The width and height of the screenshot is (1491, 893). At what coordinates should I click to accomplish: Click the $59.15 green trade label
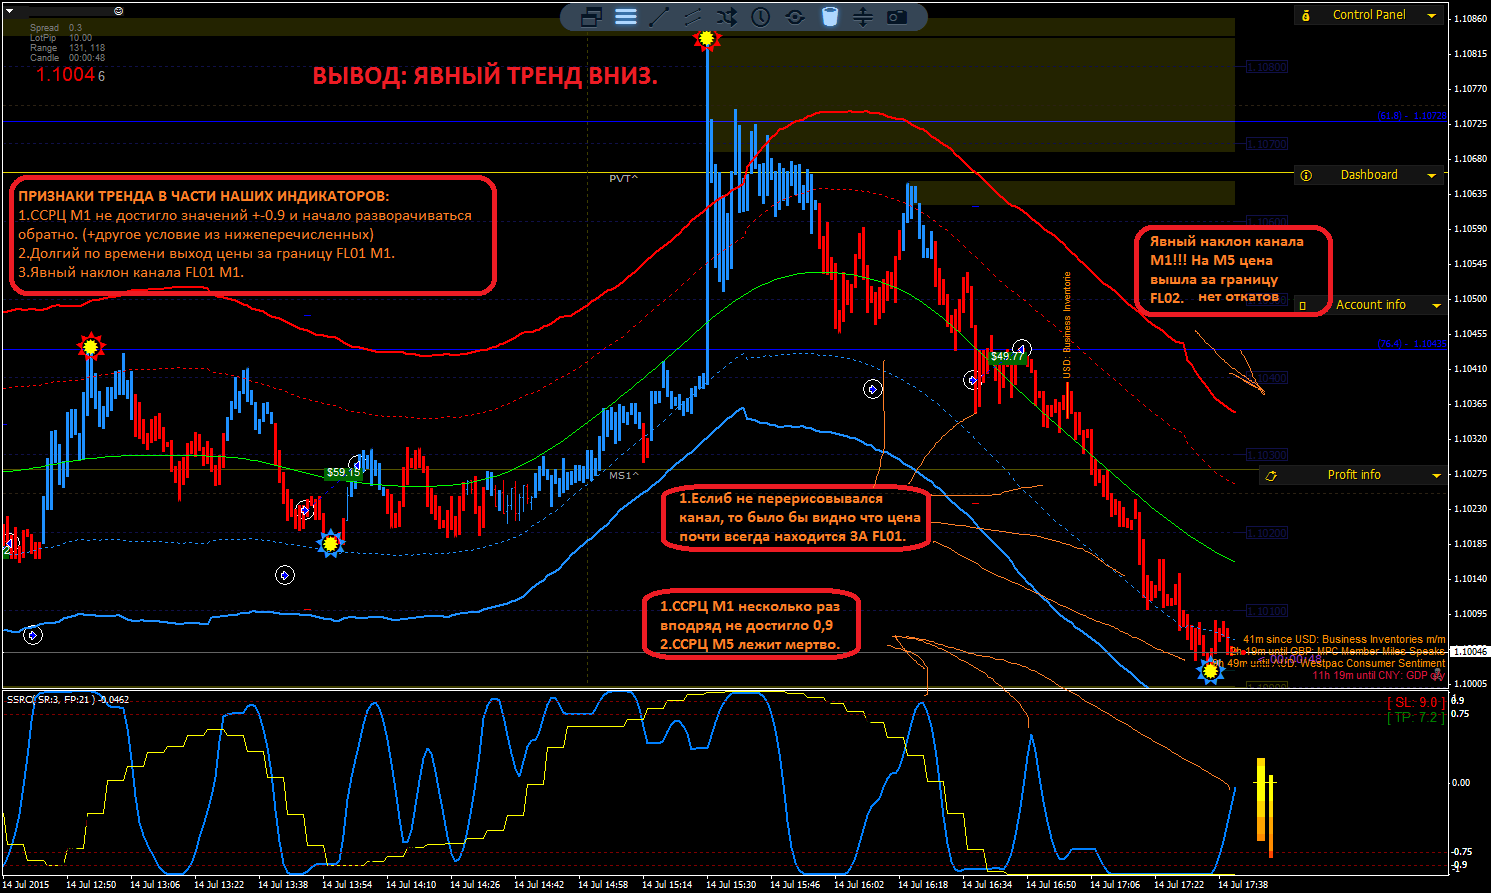tap(343, 473)
